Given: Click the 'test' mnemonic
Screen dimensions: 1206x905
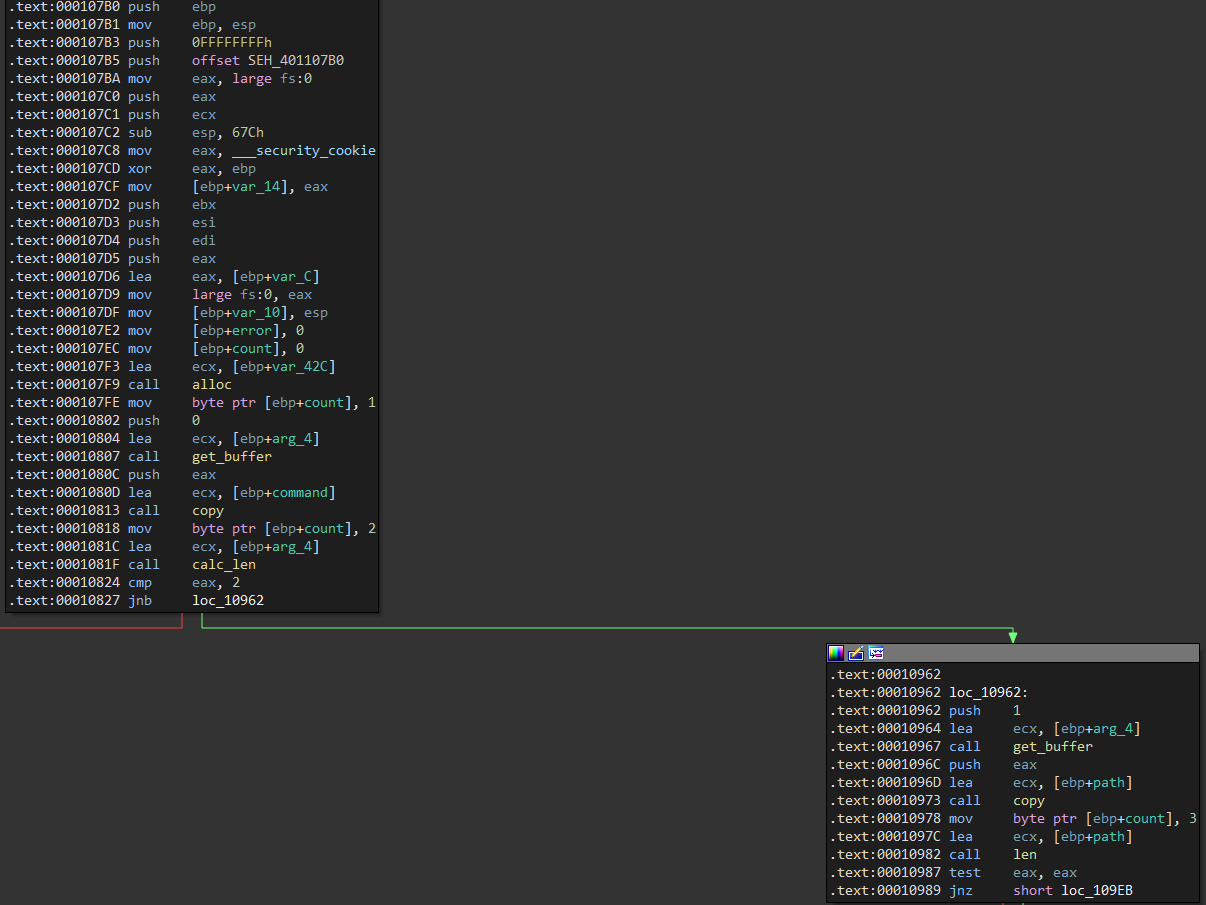Looking at the screenshot, I should pyautogui.click(x=965, y=873).
